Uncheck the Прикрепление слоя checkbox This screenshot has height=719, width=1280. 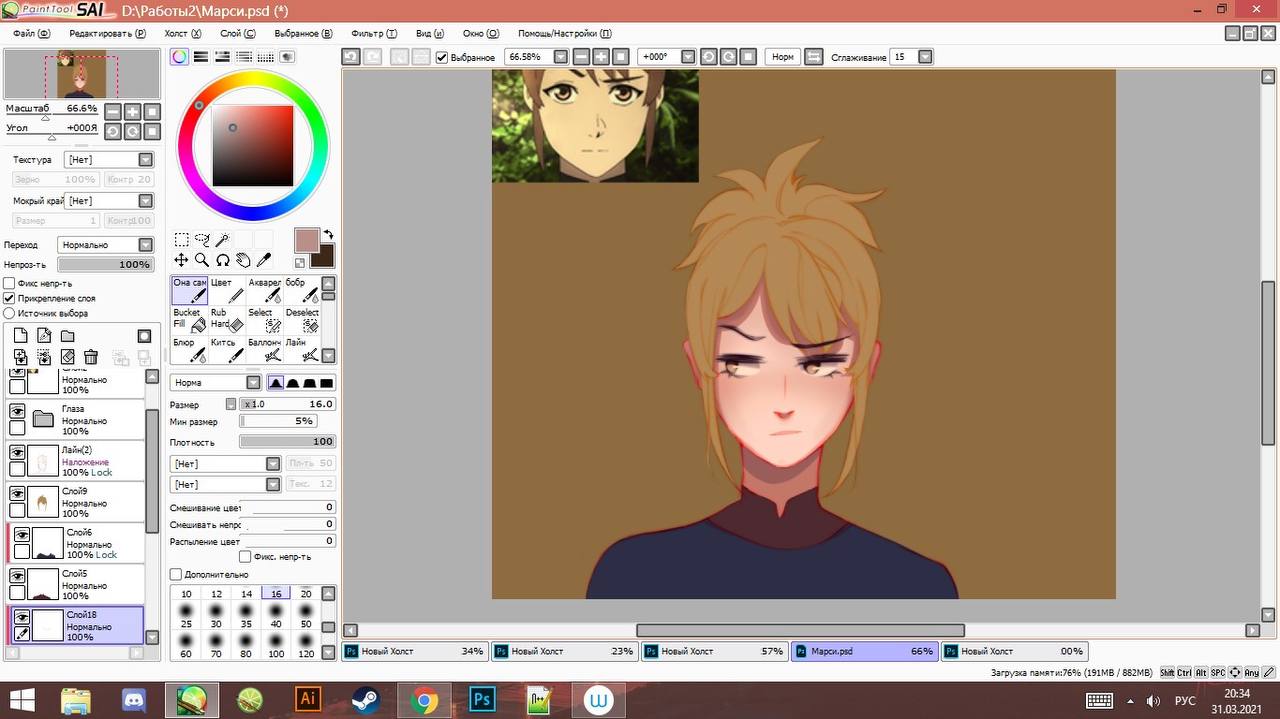click(10, 298)
